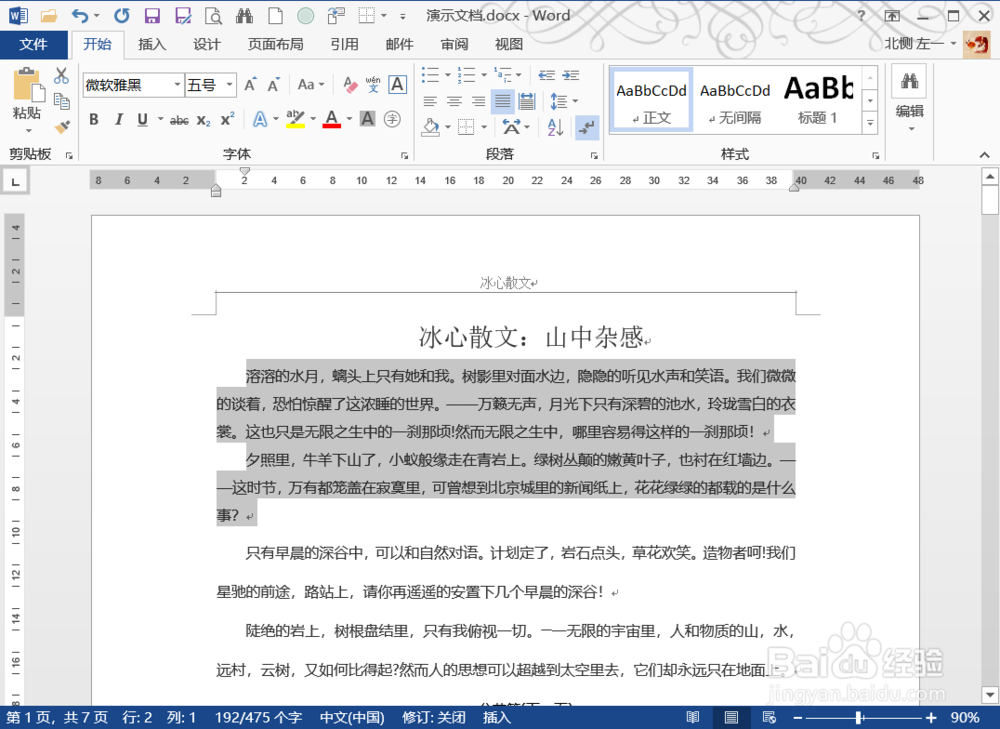The width and height of the screenshot is (1000, 729).
Task: Click the Sort A-Z icon
Action: point(555,128)
